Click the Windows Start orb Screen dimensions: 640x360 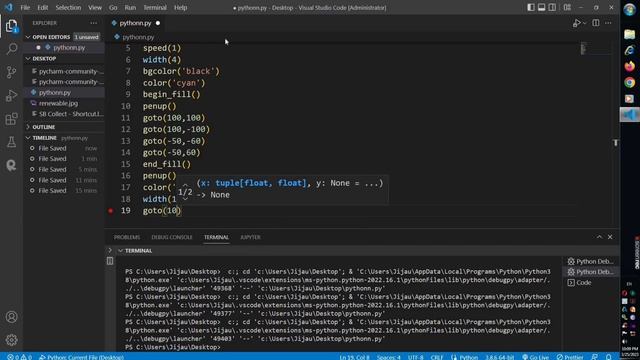629,9
